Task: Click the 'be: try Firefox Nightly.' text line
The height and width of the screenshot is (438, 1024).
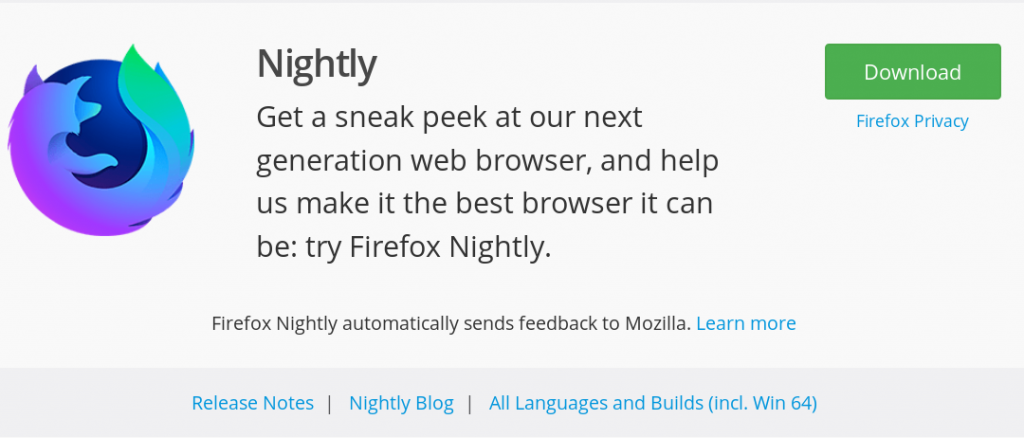Action: [404, 247]
